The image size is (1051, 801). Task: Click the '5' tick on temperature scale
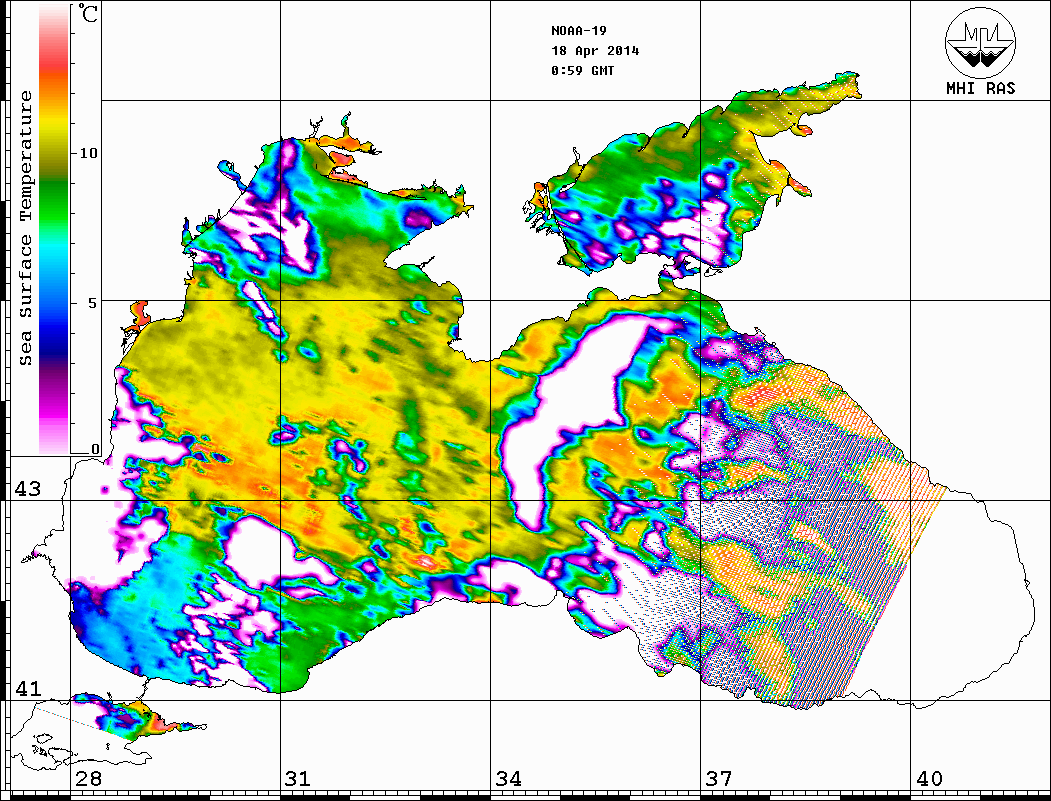(92, 302)
